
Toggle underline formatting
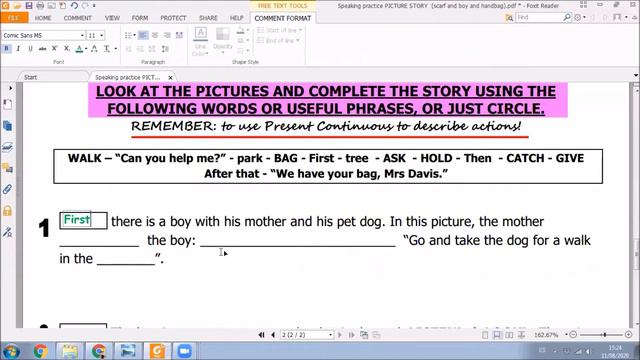coord(30,49)
